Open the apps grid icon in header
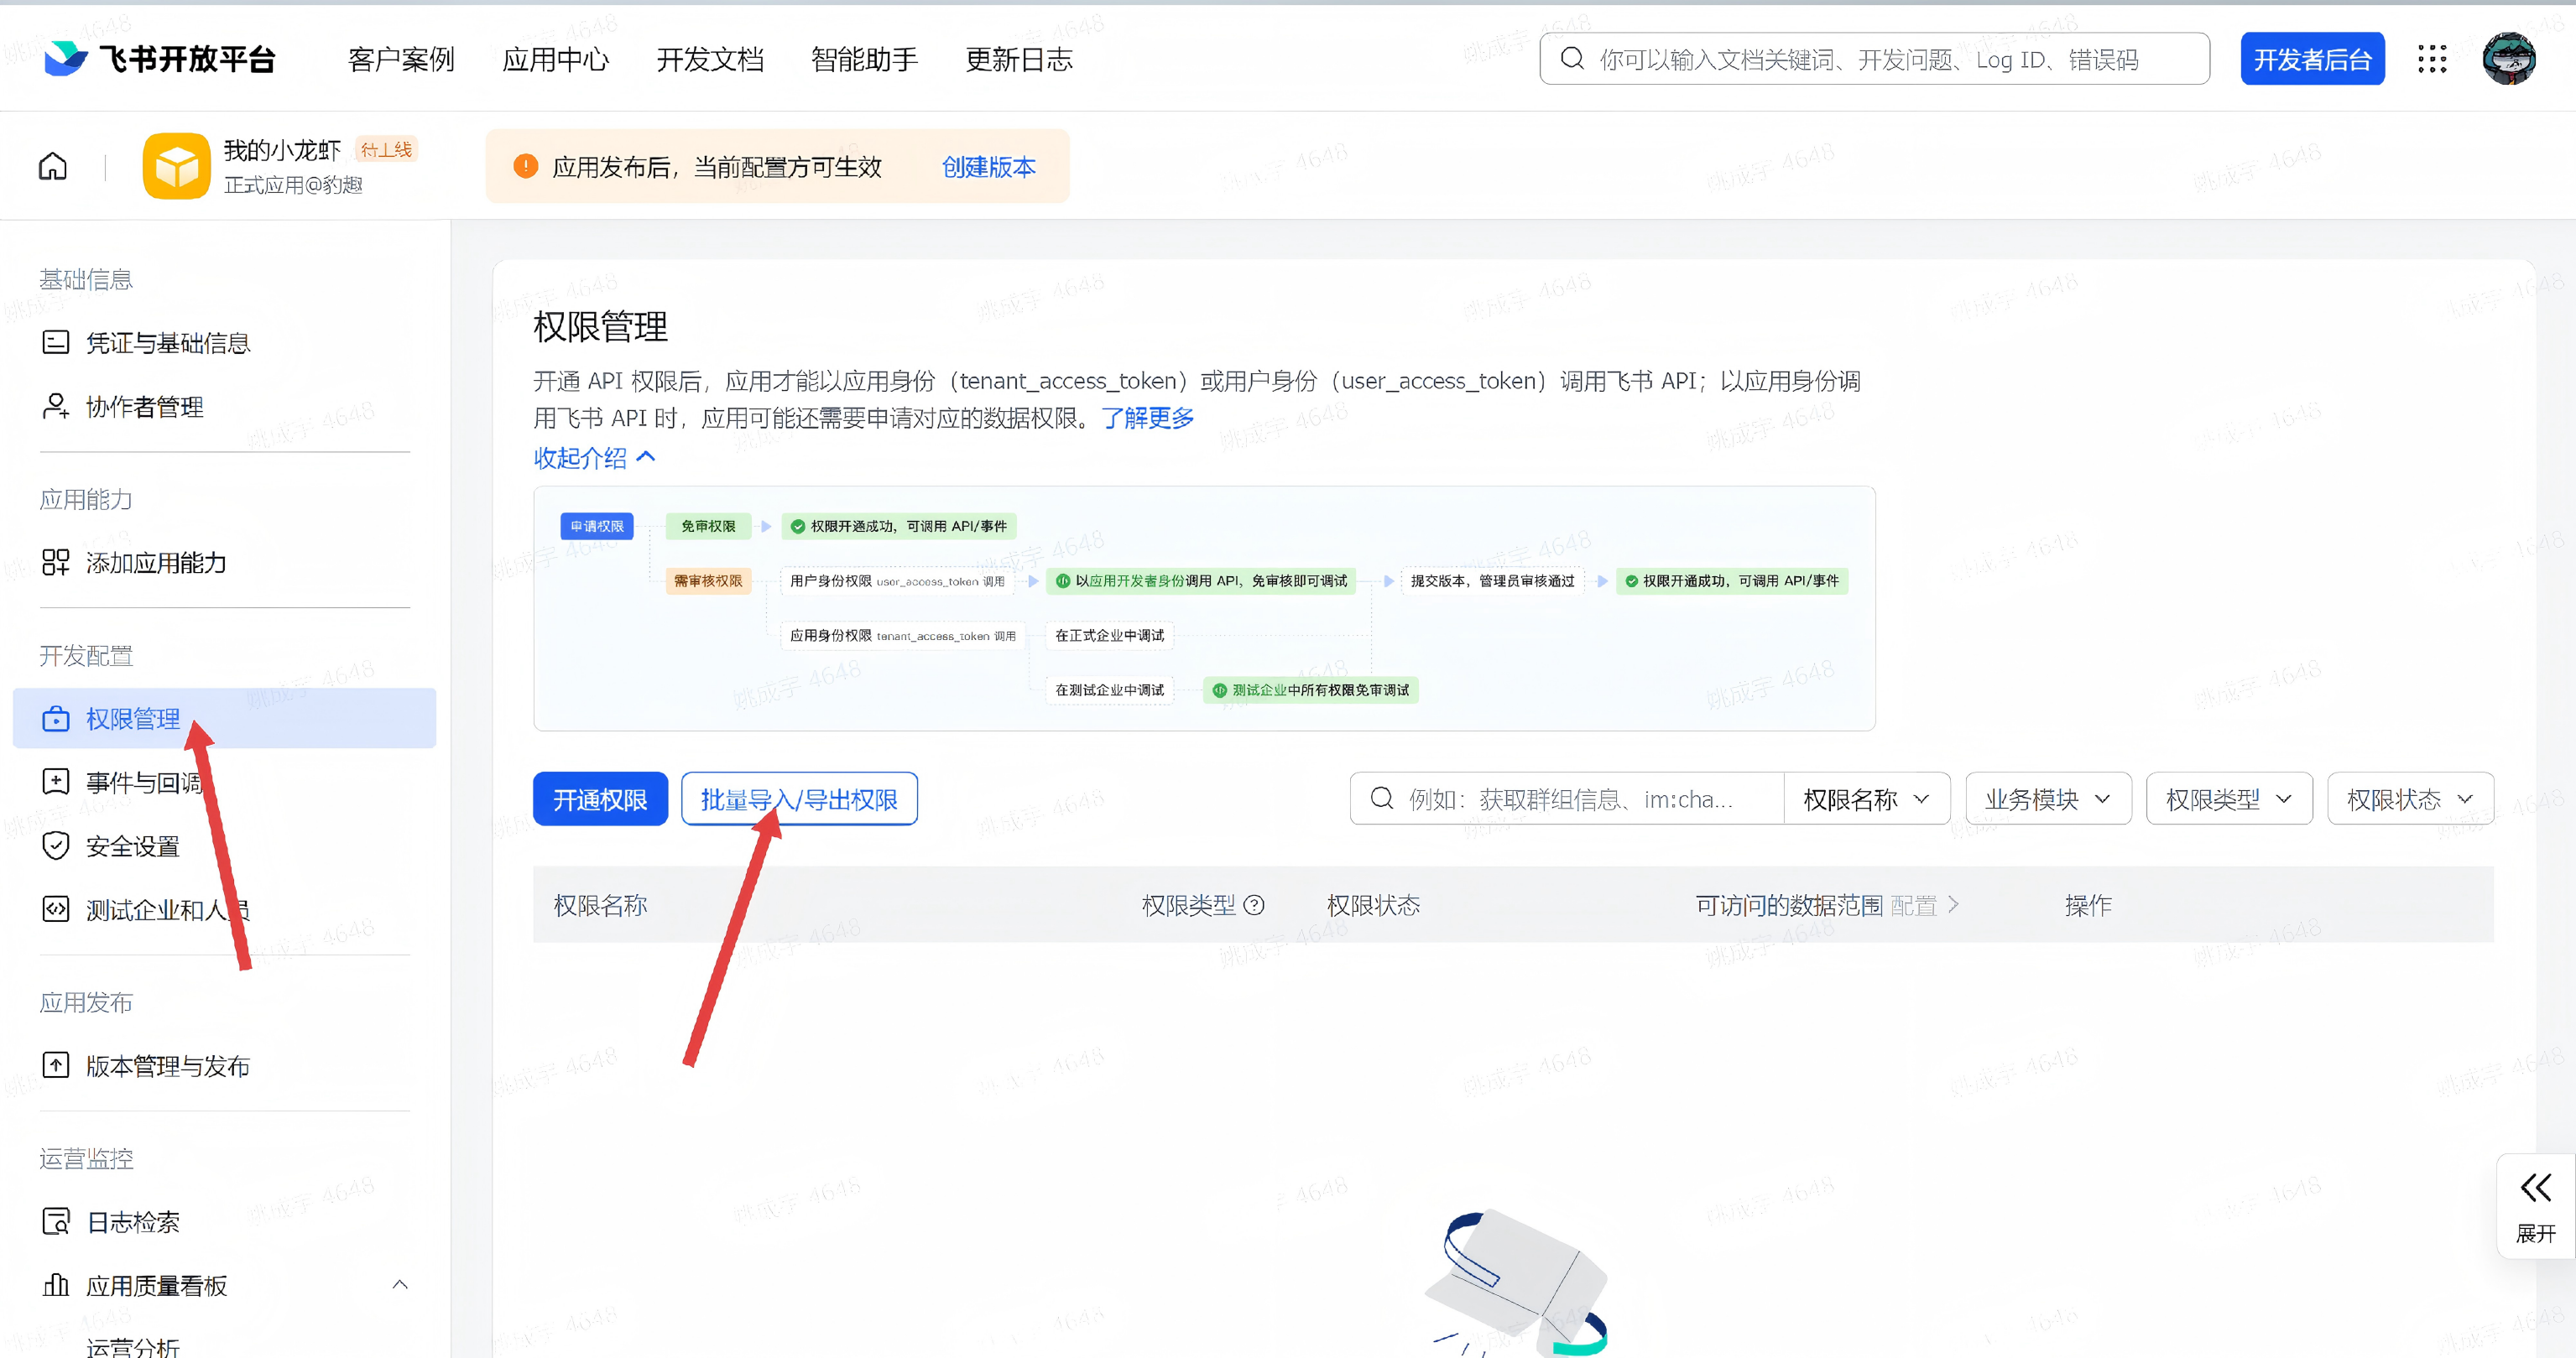2576x1358 pixels. click(2432, 59)
